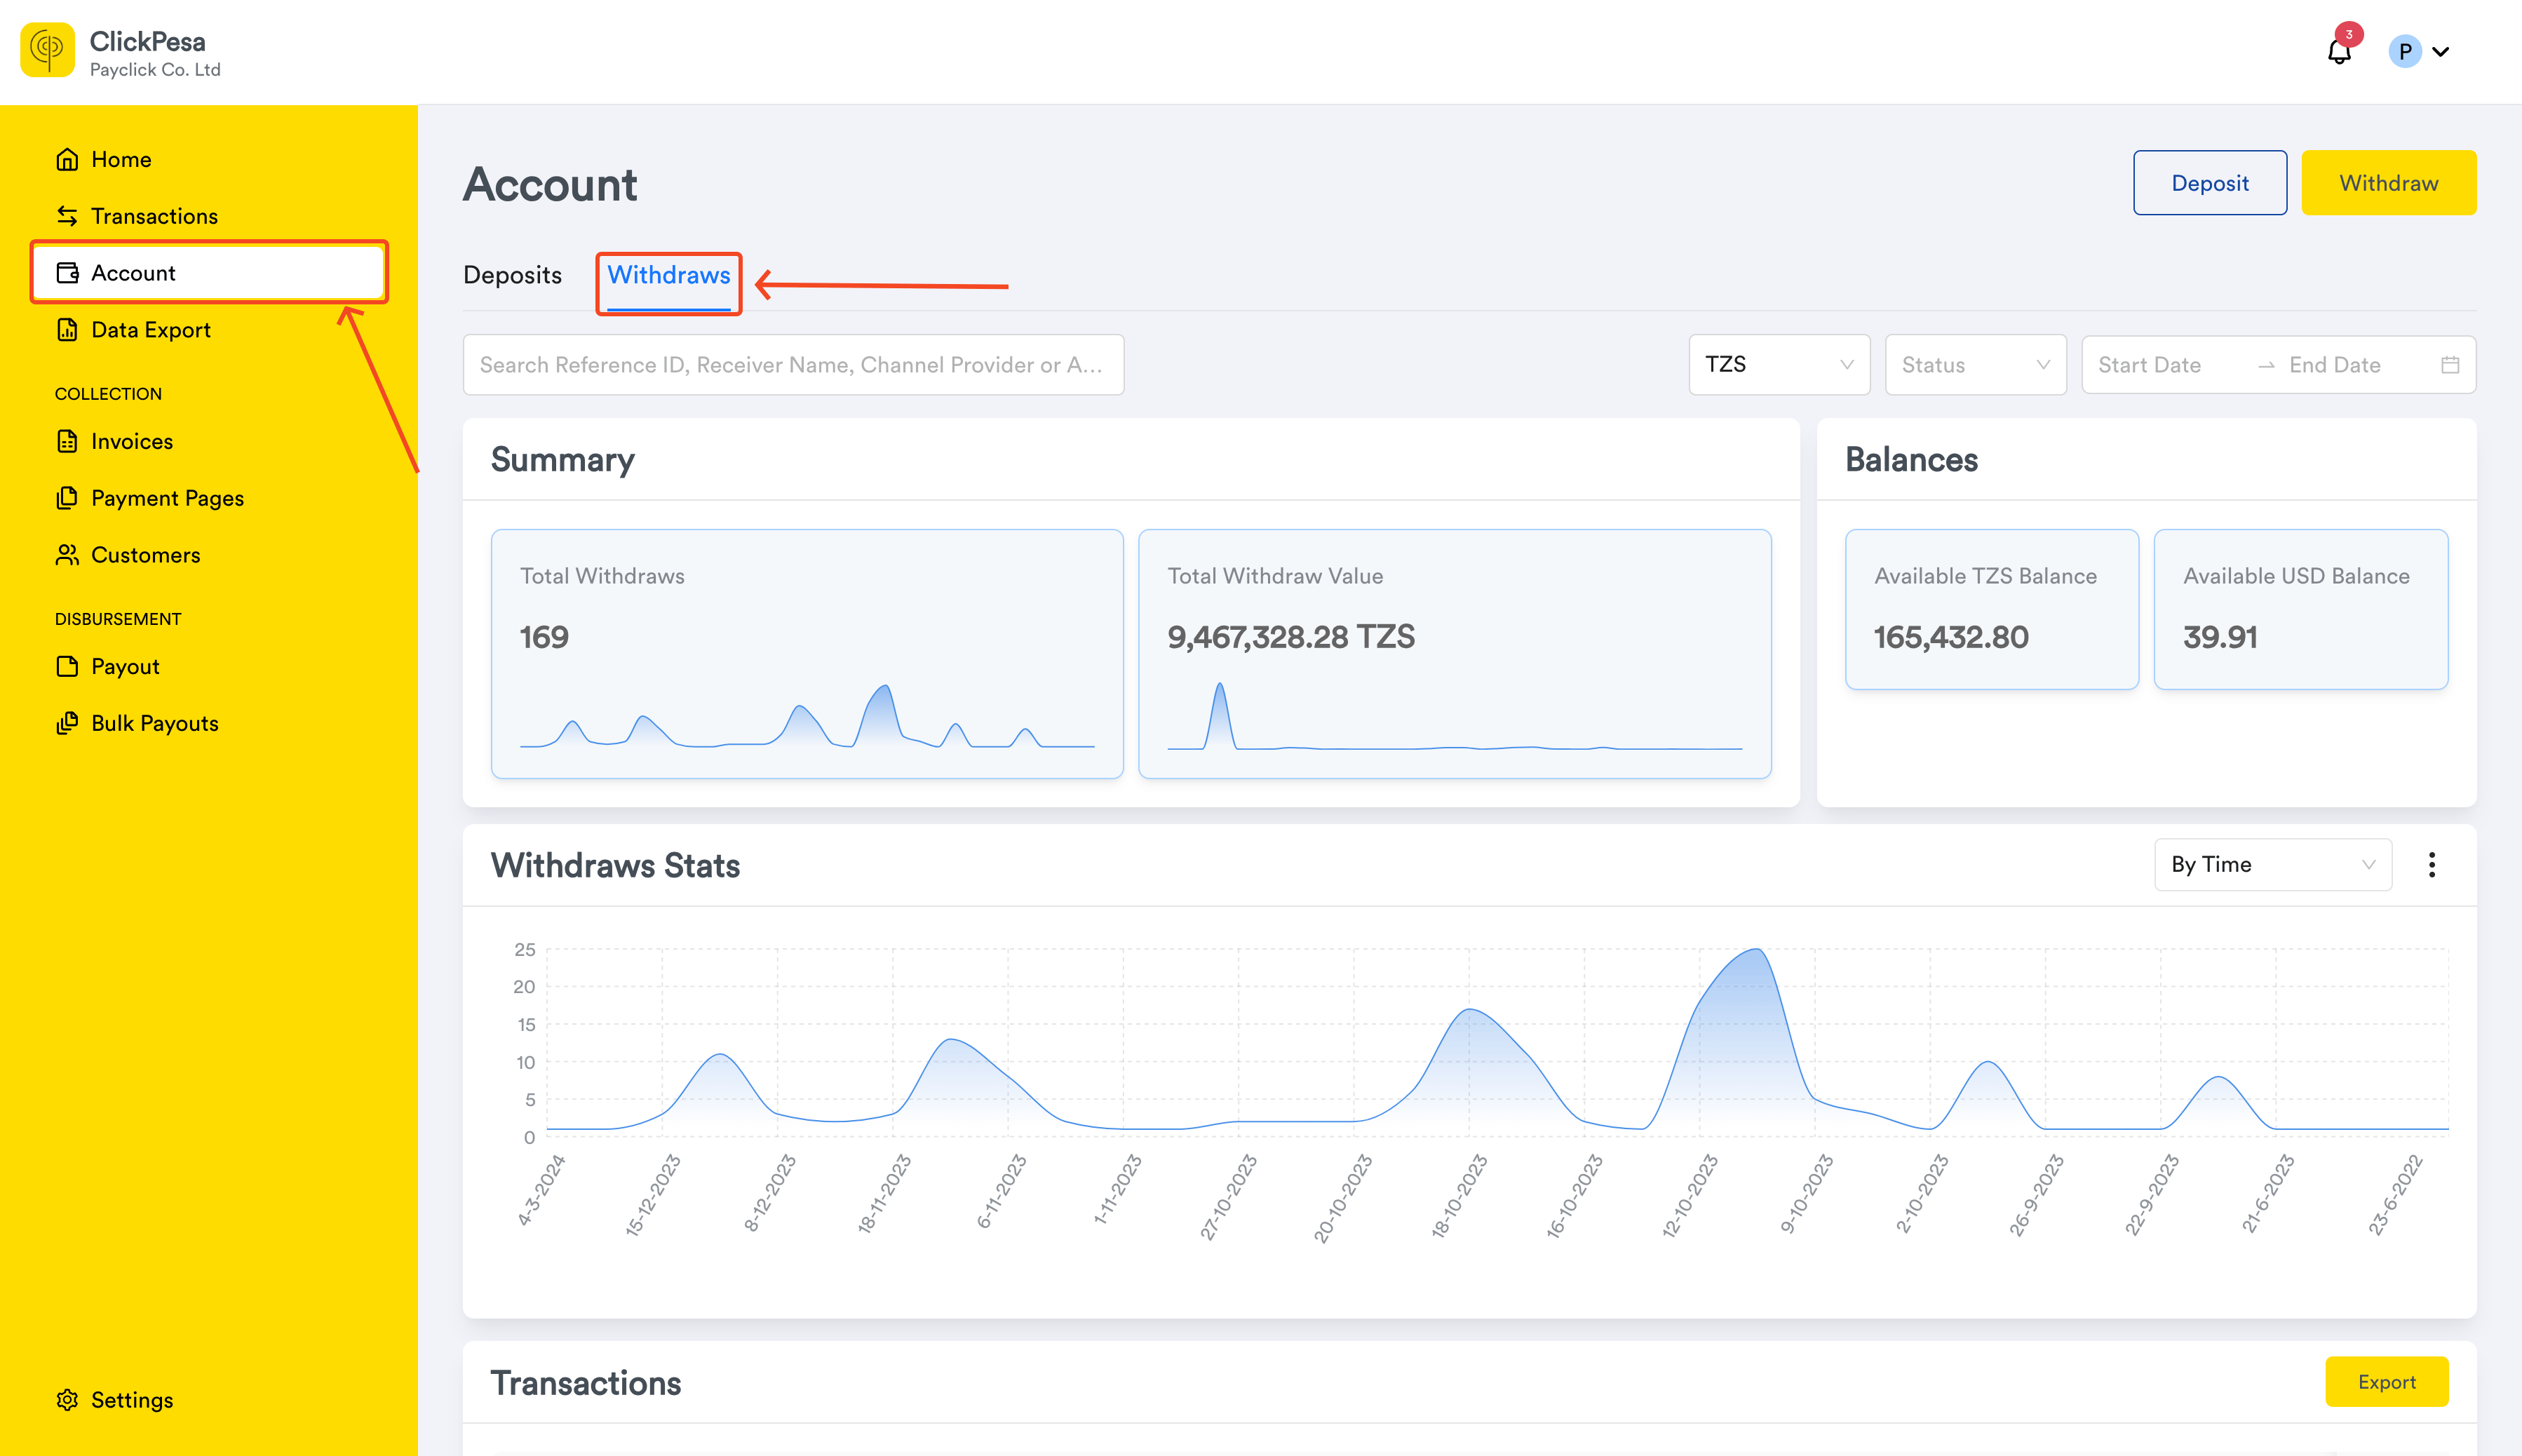
Task: Click the 4-3-2024 chart axis label
Action: (541, 1190)
